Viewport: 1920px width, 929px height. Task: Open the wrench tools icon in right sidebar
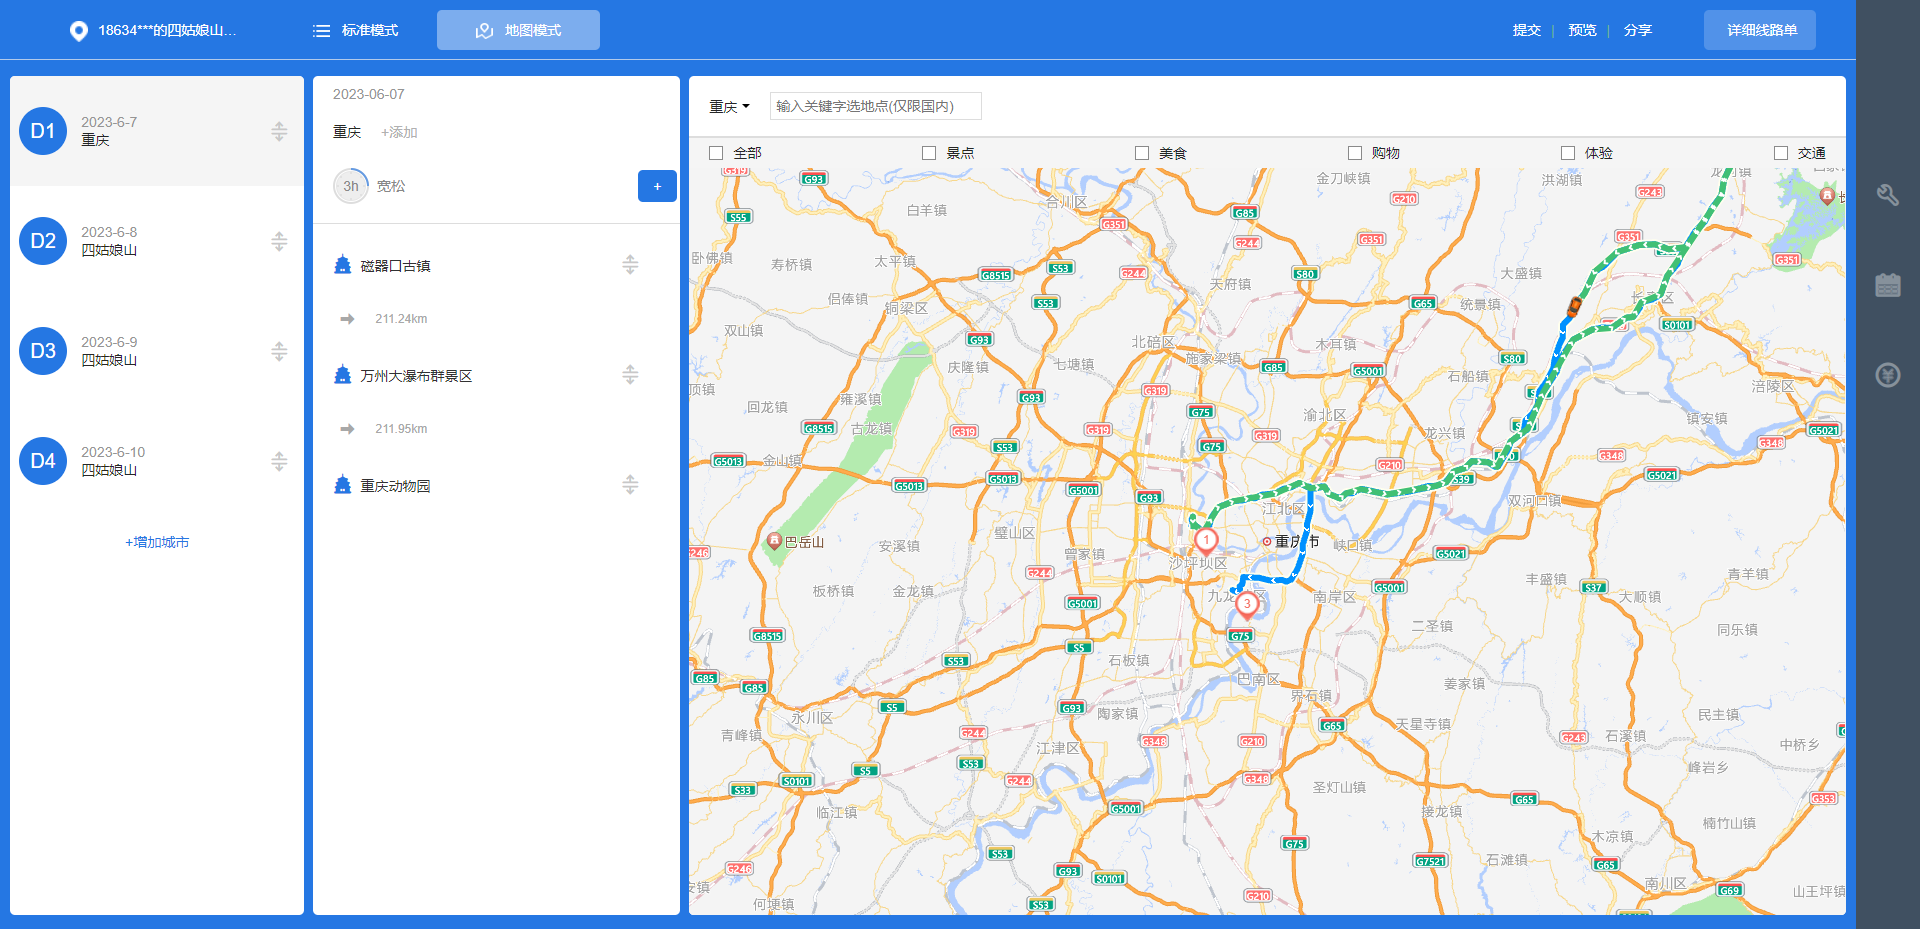[x=1888, y=195]
